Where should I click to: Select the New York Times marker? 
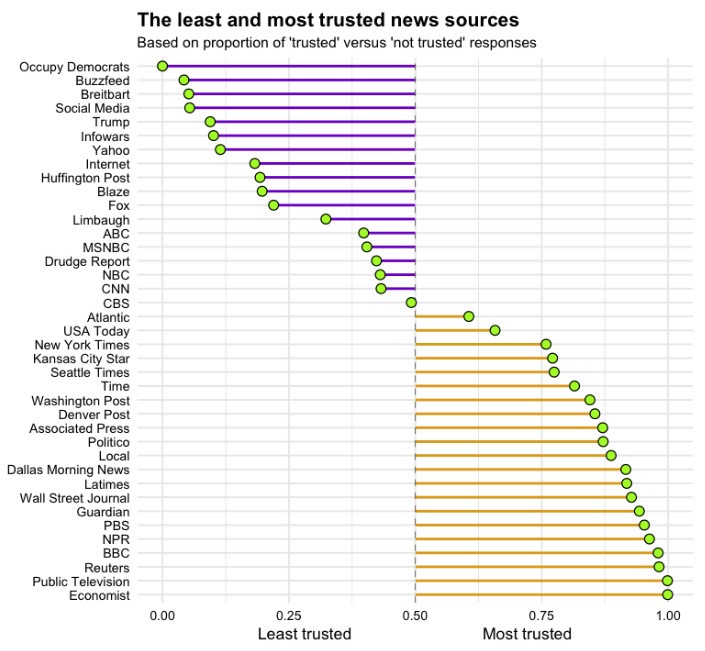tap(546, 344)
